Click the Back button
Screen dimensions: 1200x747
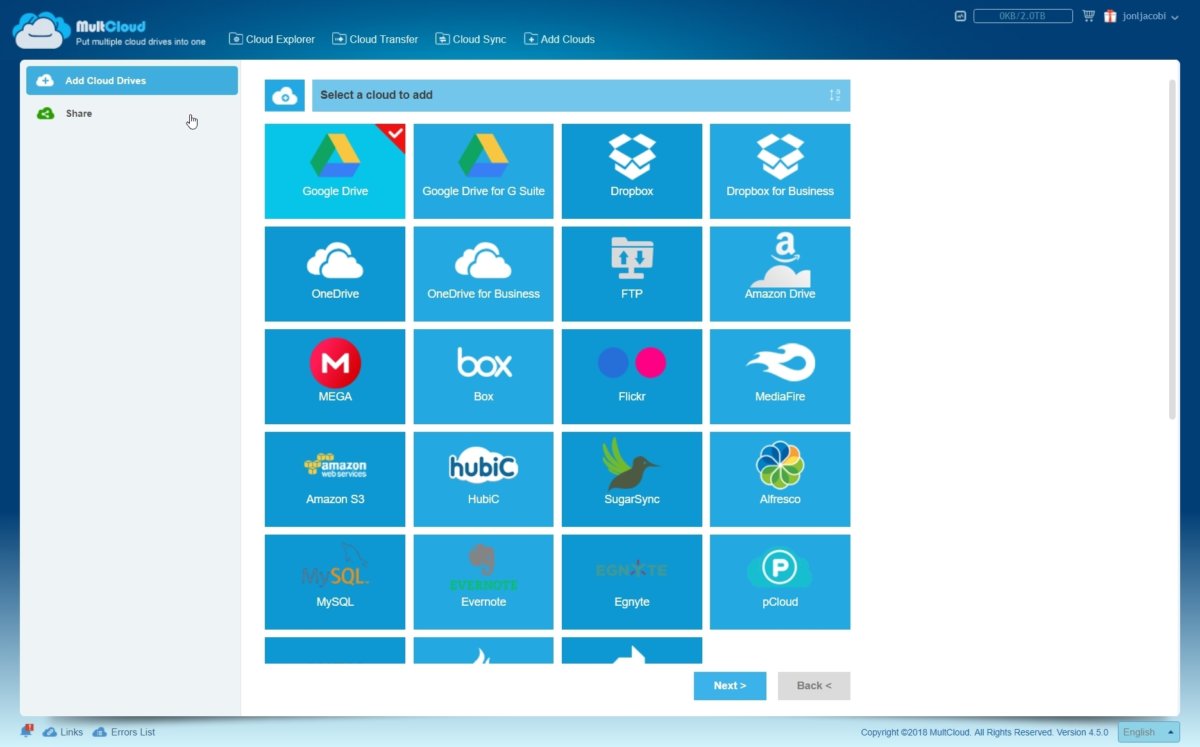[x=814, y=686]
